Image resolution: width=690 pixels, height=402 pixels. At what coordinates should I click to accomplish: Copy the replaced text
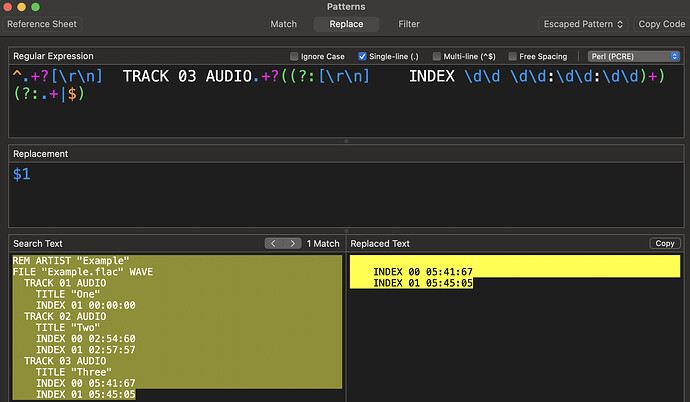tap(664, 244)
